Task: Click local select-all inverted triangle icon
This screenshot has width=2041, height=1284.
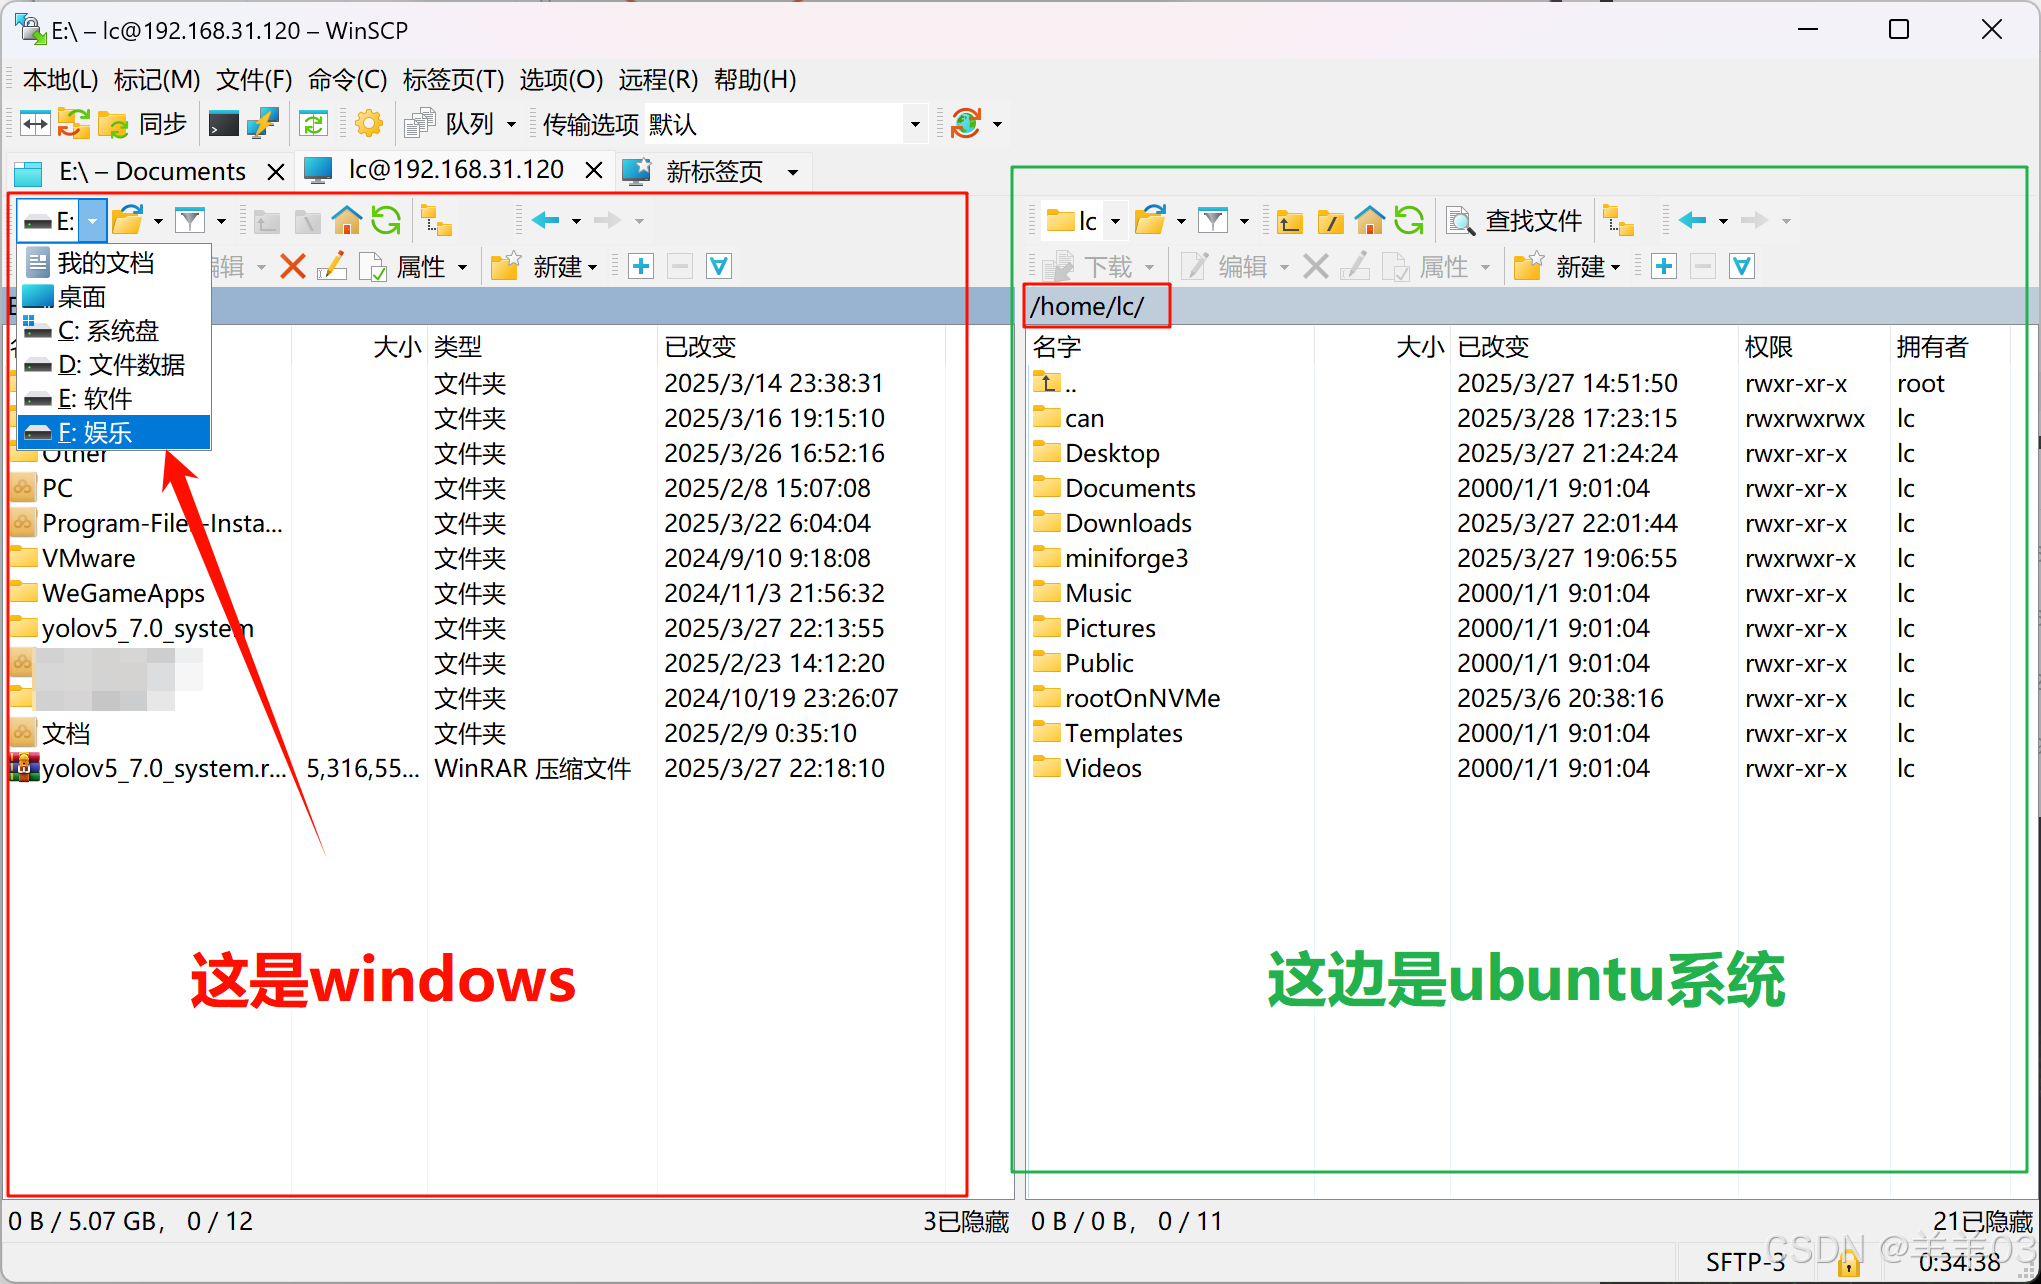Action: [x=719, y=267]
